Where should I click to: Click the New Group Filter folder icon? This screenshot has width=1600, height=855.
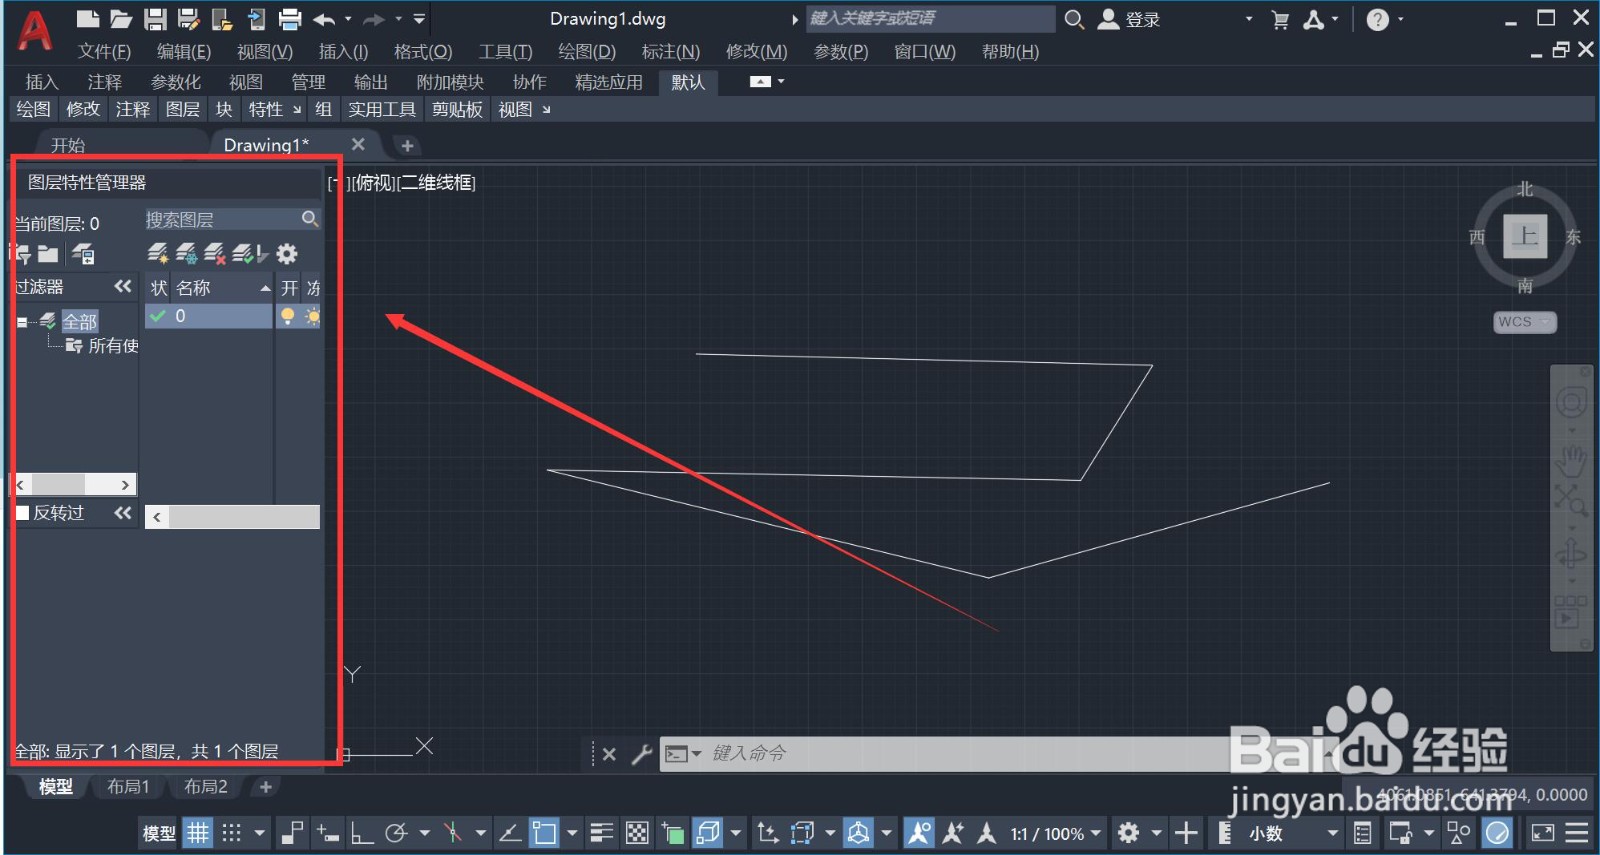pos(48,254)
